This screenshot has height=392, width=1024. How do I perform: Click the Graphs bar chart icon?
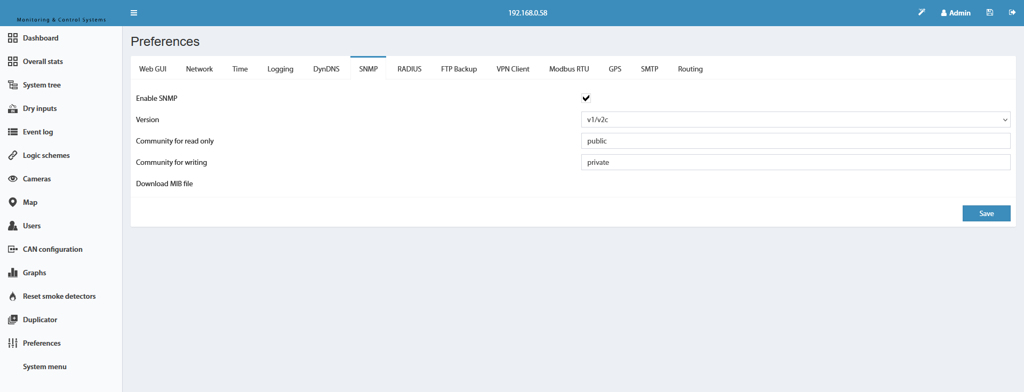[12, 273]
